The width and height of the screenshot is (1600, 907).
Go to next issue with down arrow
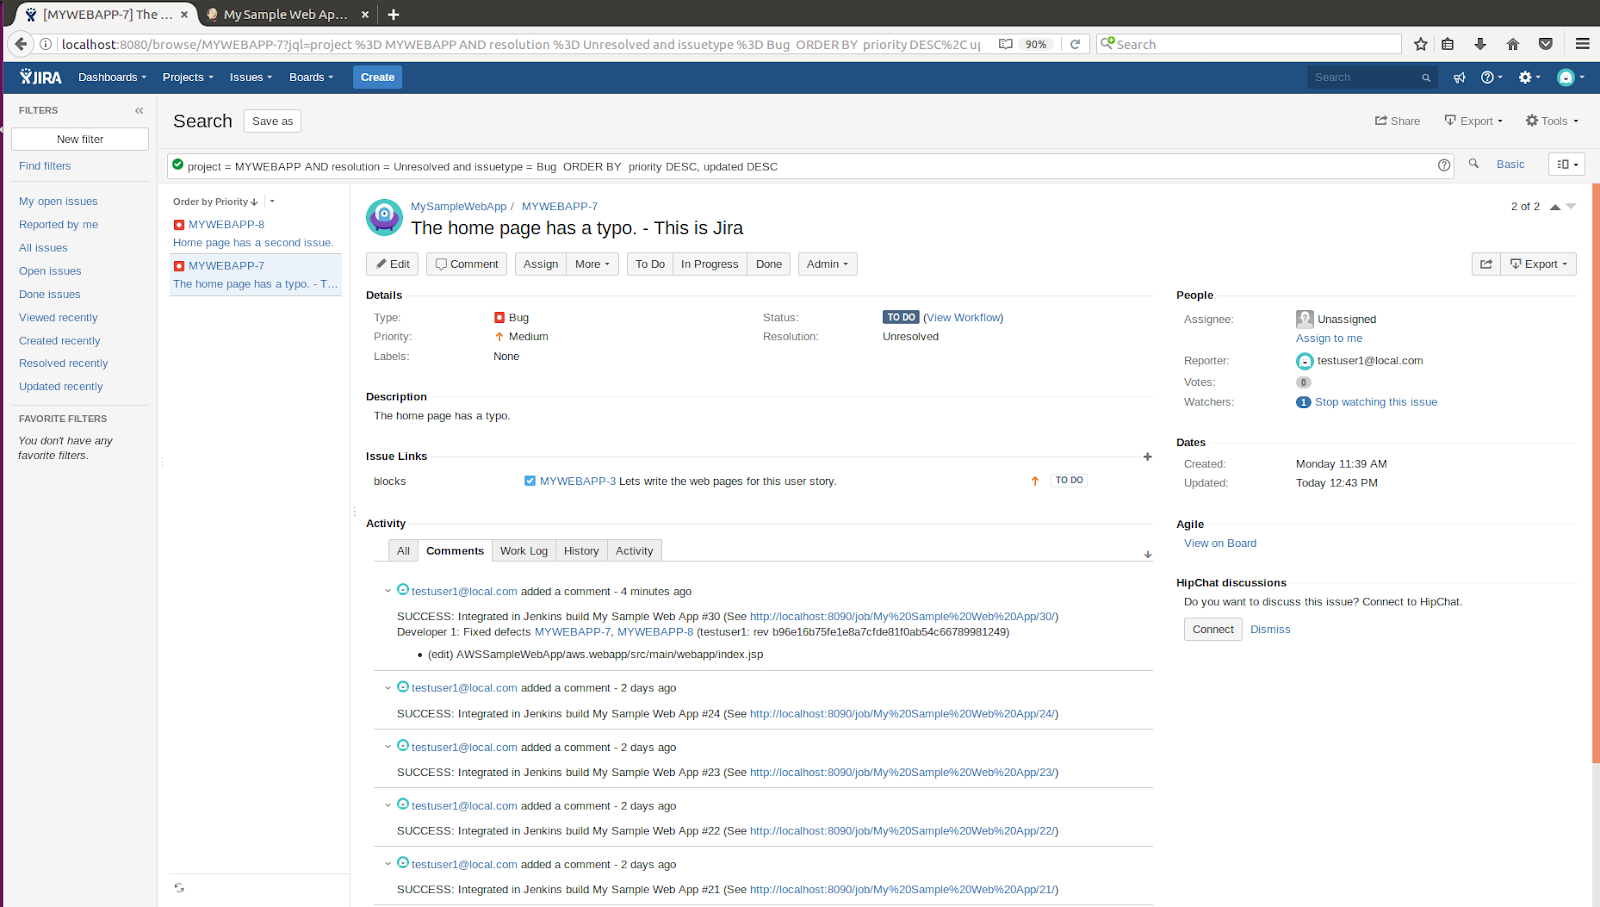click(x=1571, y=207)
